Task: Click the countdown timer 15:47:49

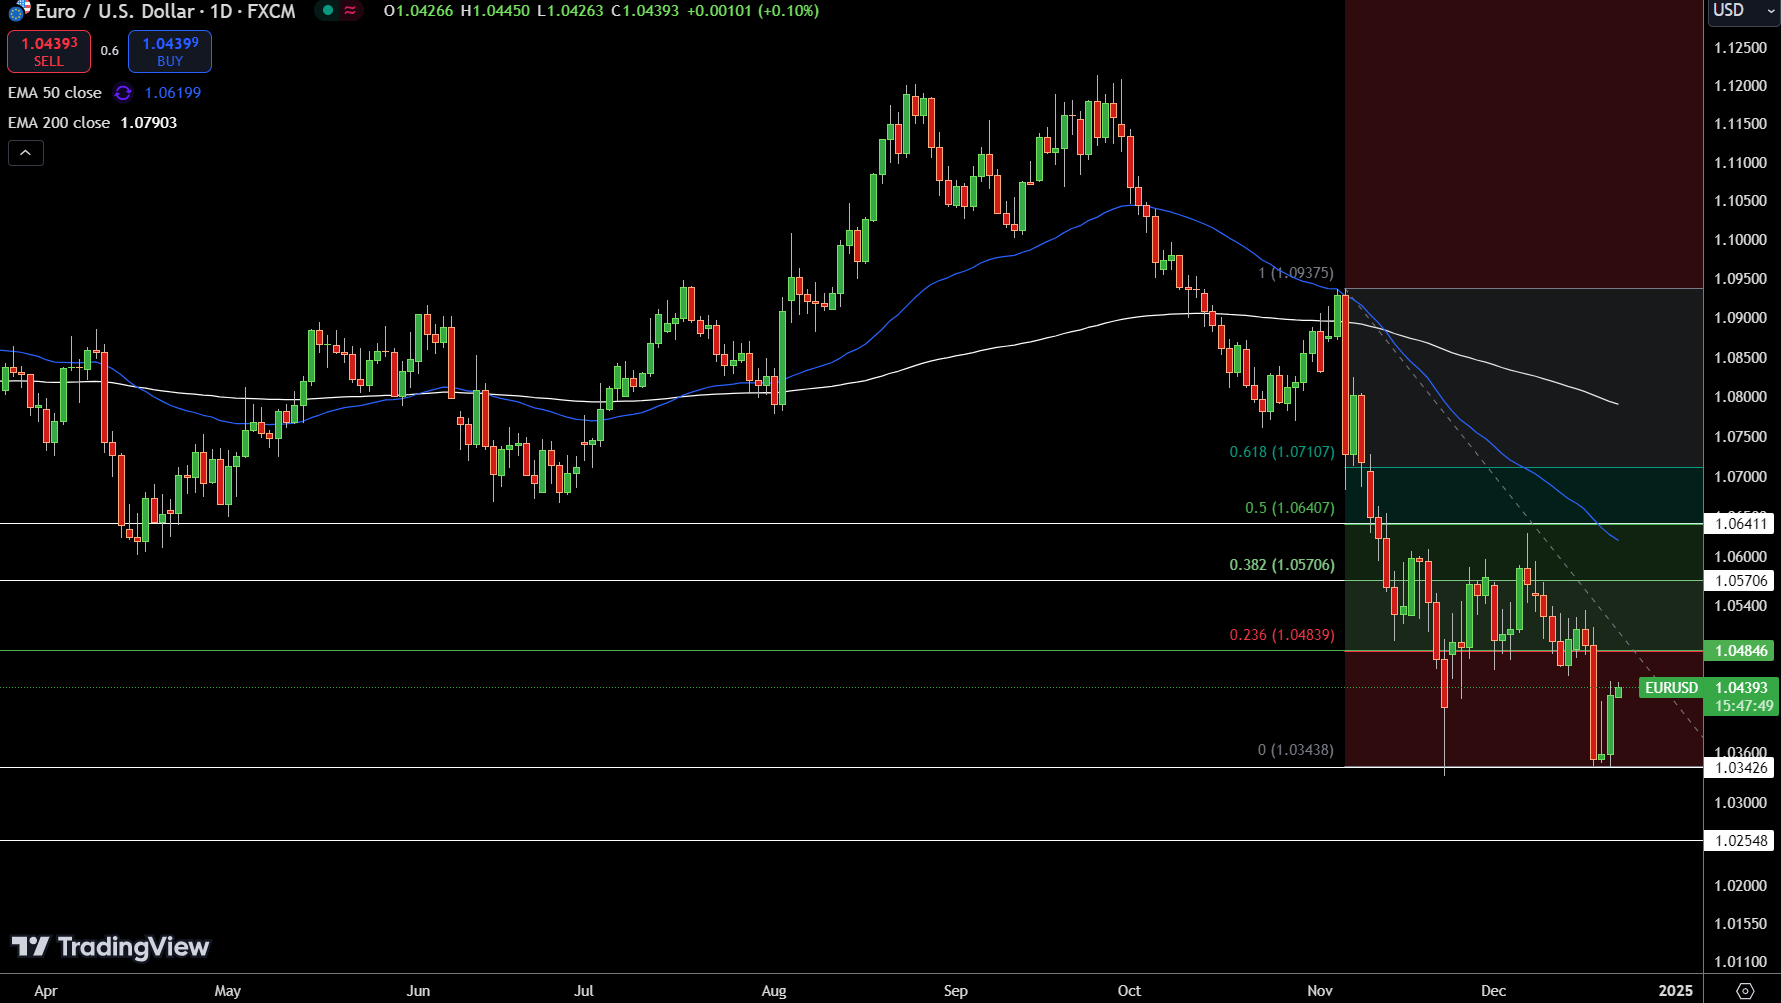Action: tap(1744, 706)
